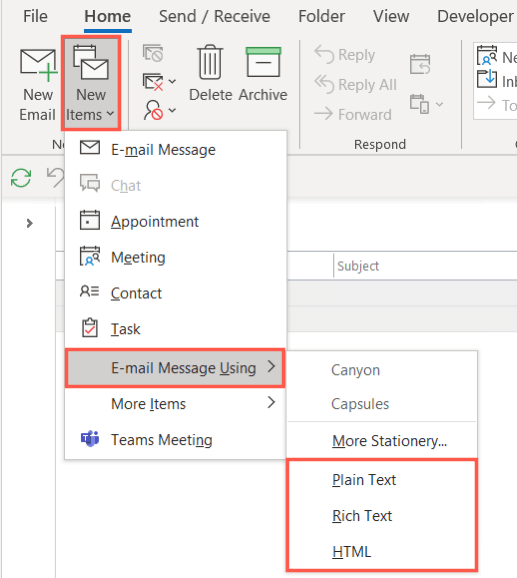Open the More Items submenu
The width and height of the screenshot is (517, 578).
click(175, 403)
